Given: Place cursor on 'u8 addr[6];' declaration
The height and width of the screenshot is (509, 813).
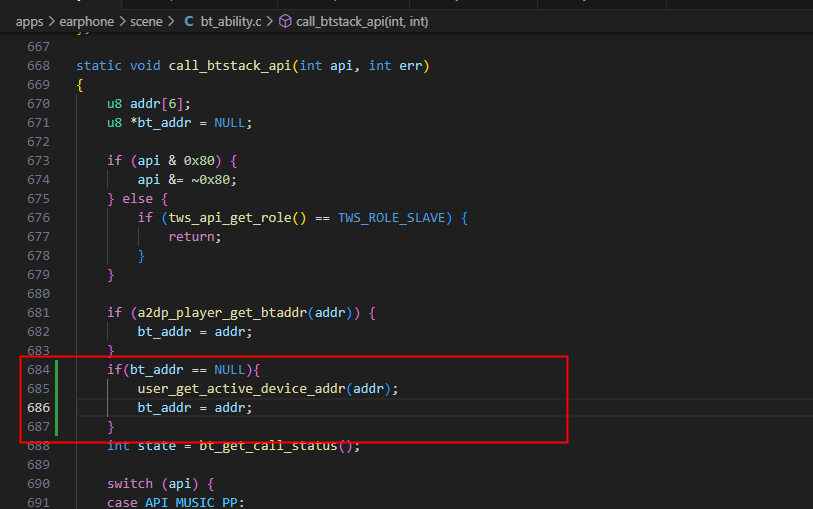Looking at the screenshot, I should pos(149,104).
